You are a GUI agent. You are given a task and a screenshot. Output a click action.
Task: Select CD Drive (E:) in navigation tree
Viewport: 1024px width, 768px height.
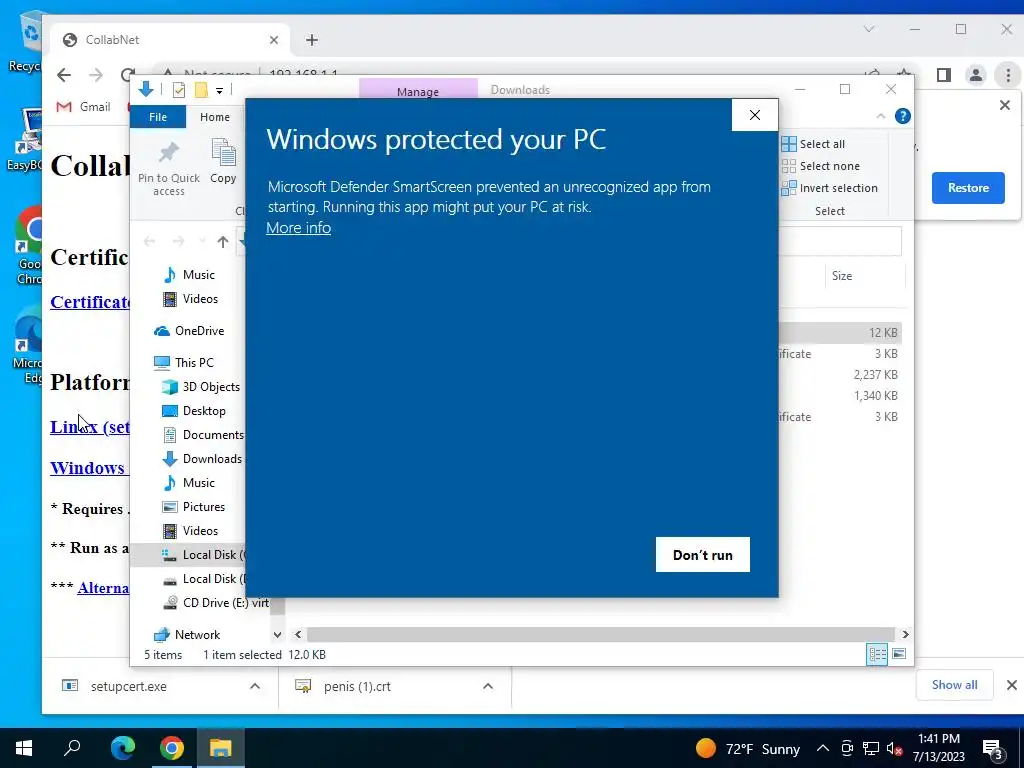coord(216,603)
